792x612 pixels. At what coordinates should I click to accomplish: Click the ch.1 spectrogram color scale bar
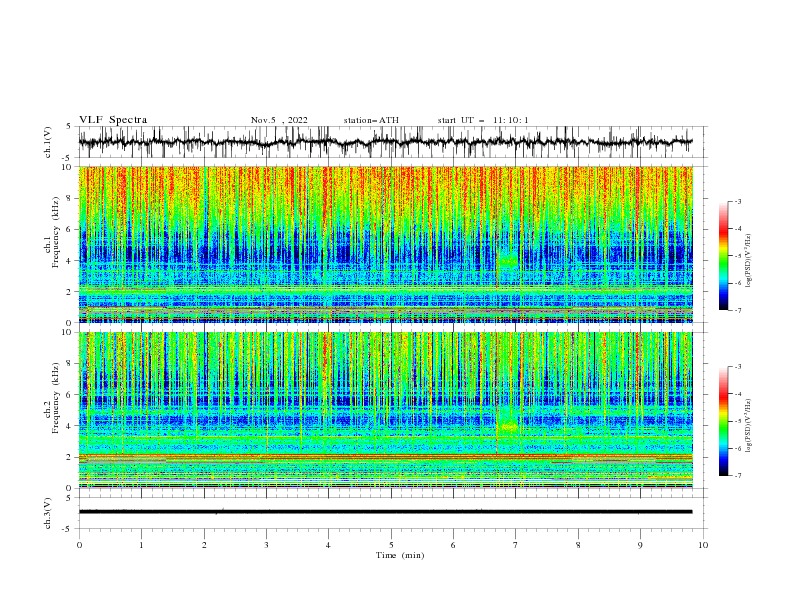point(724,256)
